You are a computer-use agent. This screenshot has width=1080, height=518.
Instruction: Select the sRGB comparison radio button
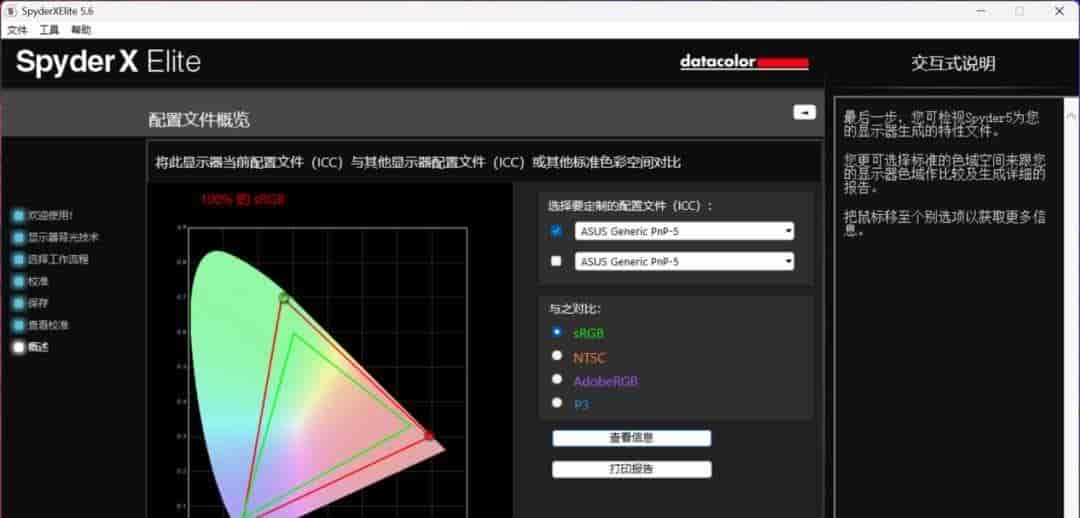point(557,332)
